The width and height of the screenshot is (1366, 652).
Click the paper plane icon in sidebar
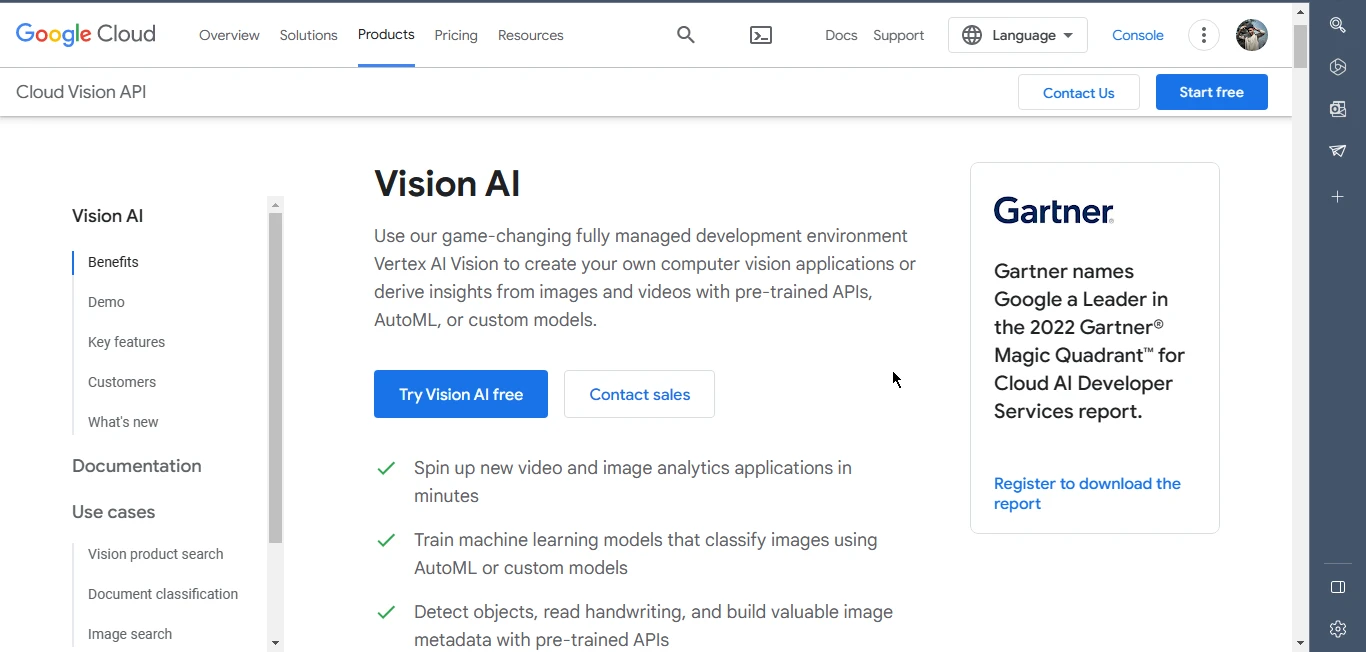tap(1337, 151)
